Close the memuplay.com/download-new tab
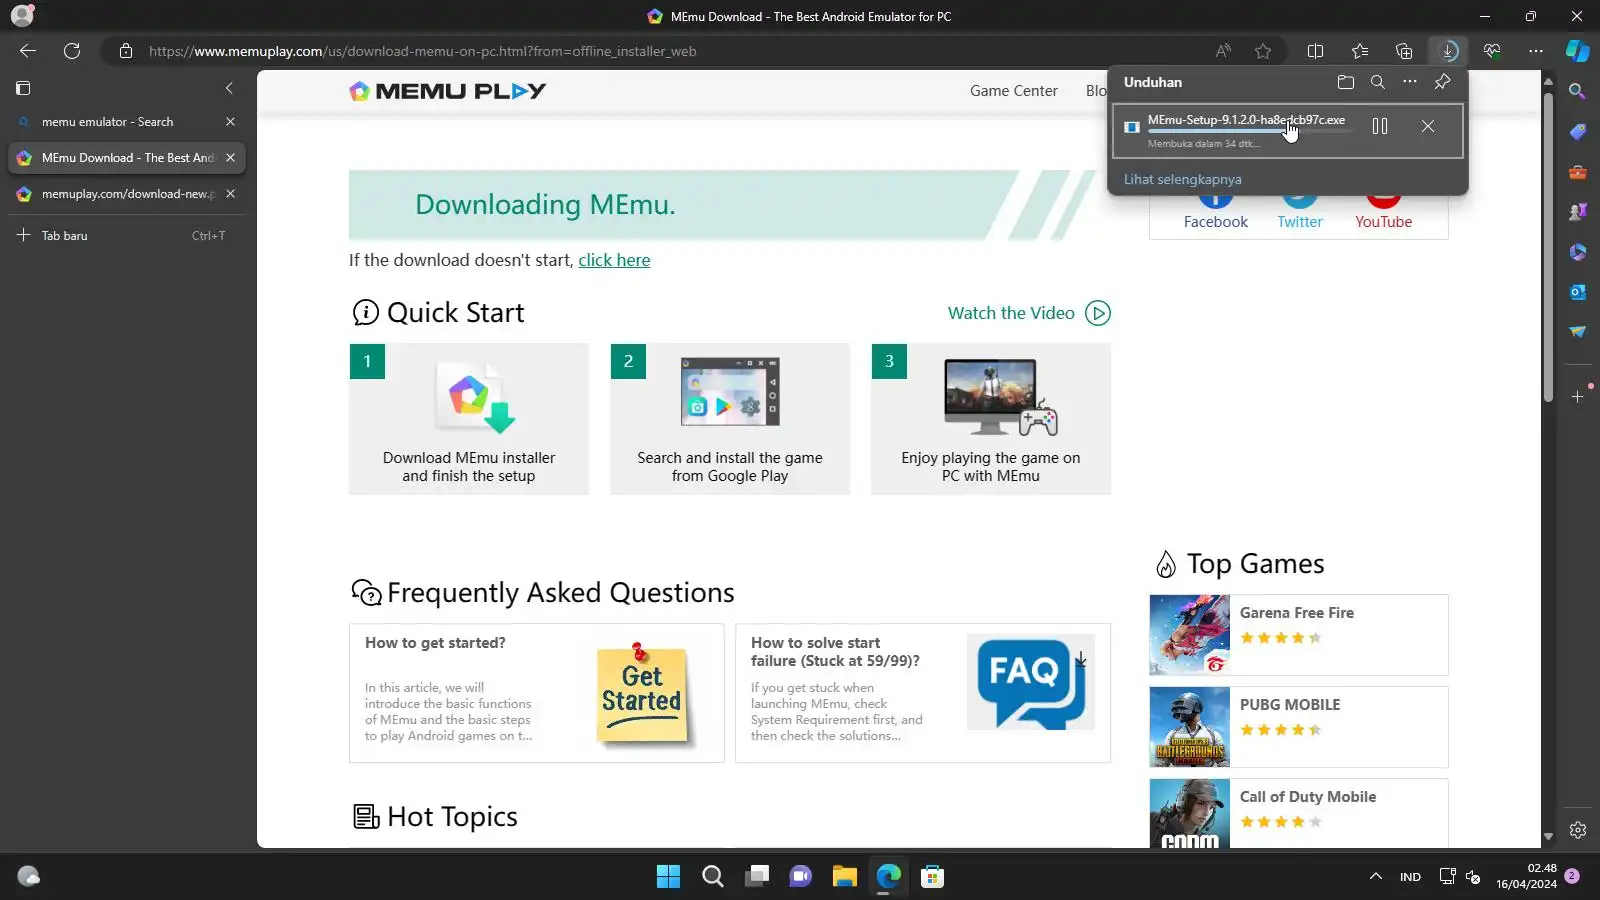1600x900 pixels. [x=230, y=194]
